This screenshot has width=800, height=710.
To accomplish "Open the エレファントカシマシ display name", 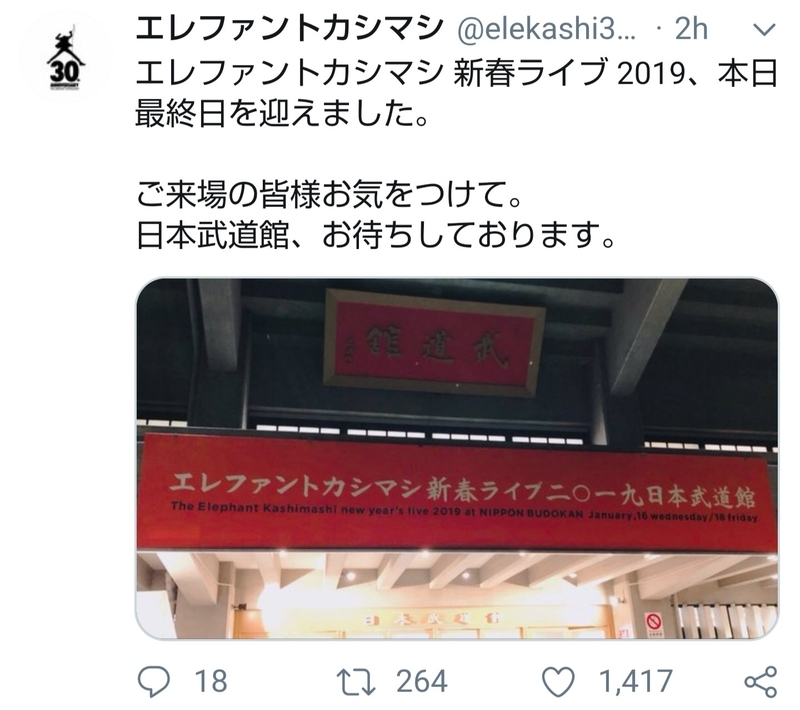I will click(289, 29).
